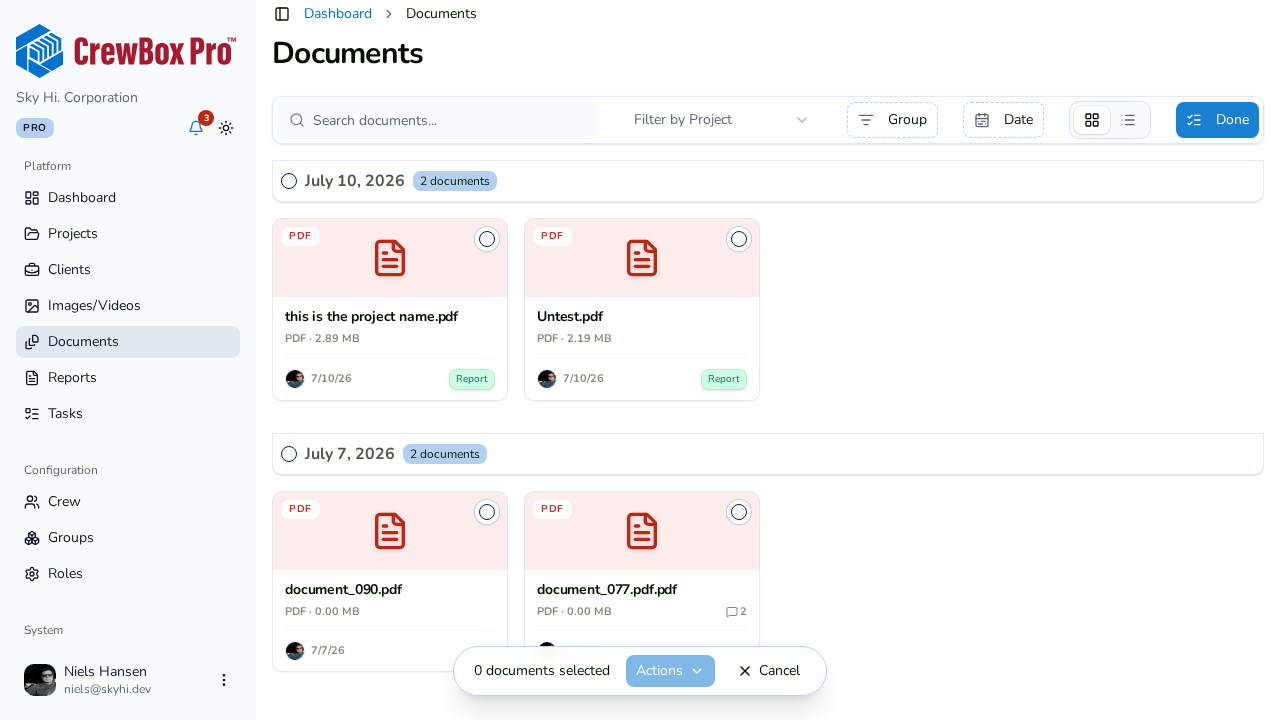Tick the checkbox on document_090.pdf card

(x=487, y=512)
